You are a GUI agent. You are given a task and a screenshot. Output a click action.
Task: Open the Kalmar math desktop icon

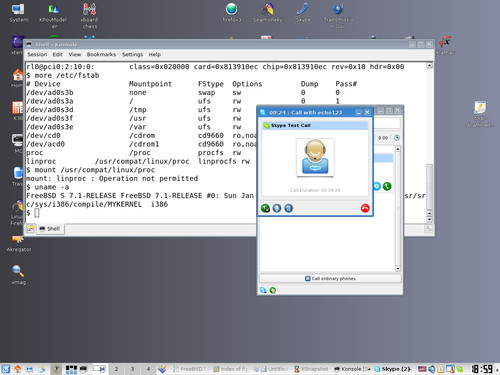(445, 45)
